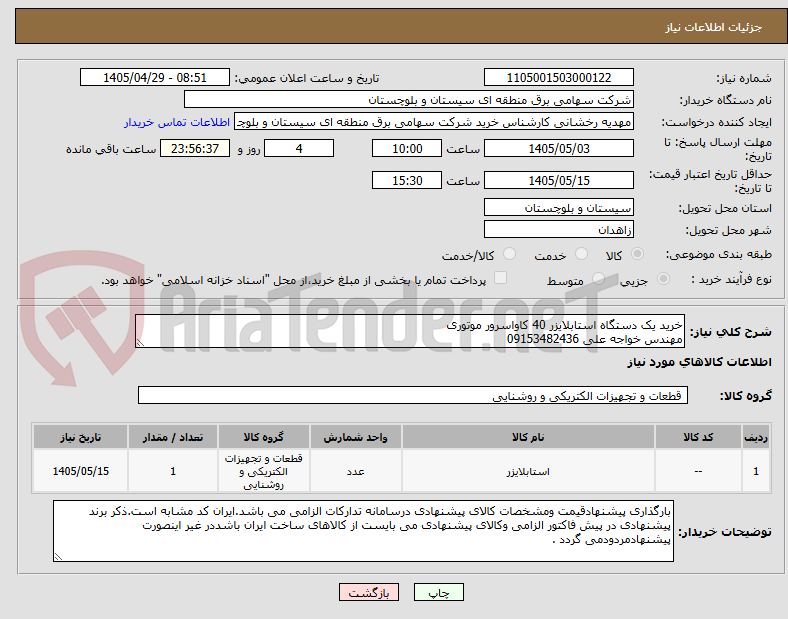Click the اطلاعات کالاهای مورد نیاز heading
Image resolution: width=788 pixels, height=619 pixels.
699,362
